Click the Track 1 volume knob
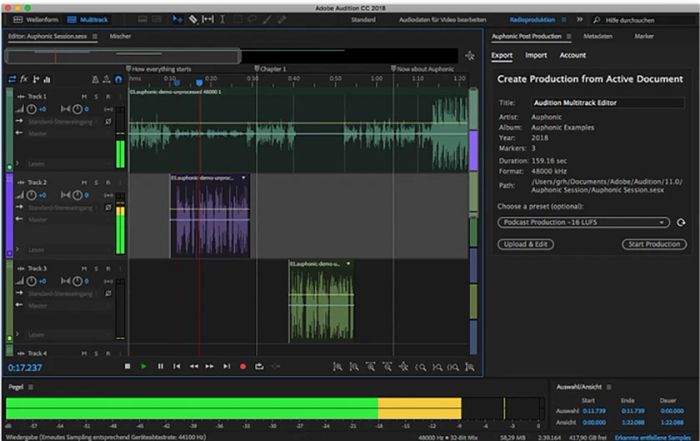The height and width of the screenshot is (441, 700). (31, 109)
